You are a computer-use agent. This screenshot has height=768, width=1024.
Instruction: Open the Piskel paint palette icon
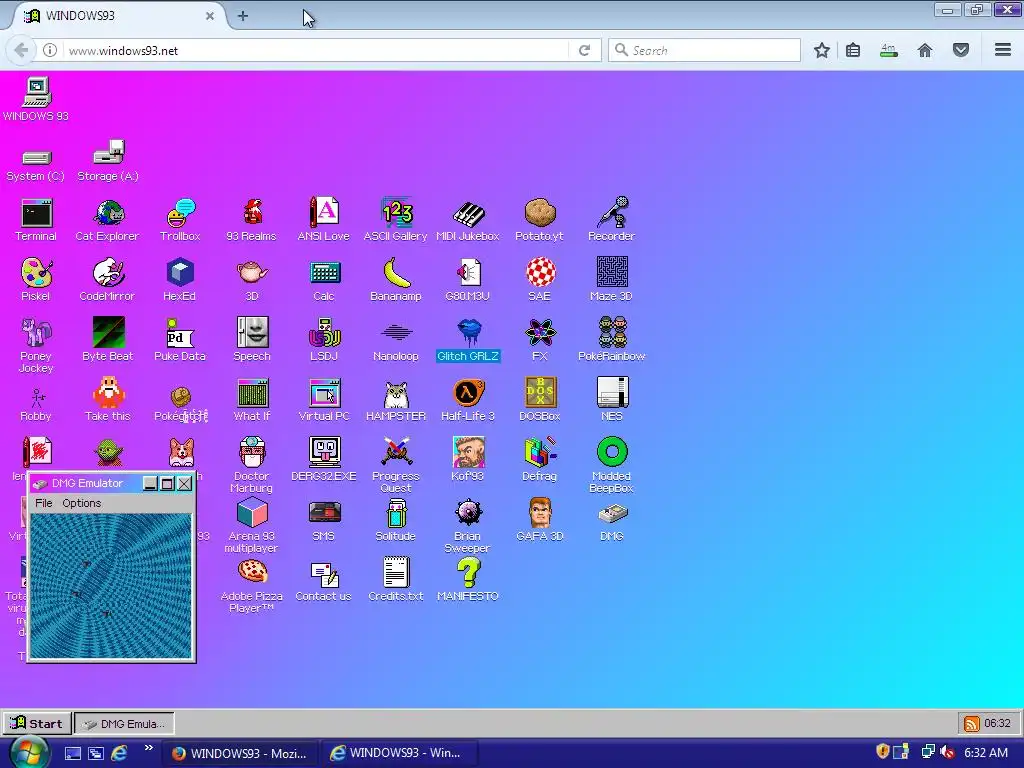tap(36, 280)
